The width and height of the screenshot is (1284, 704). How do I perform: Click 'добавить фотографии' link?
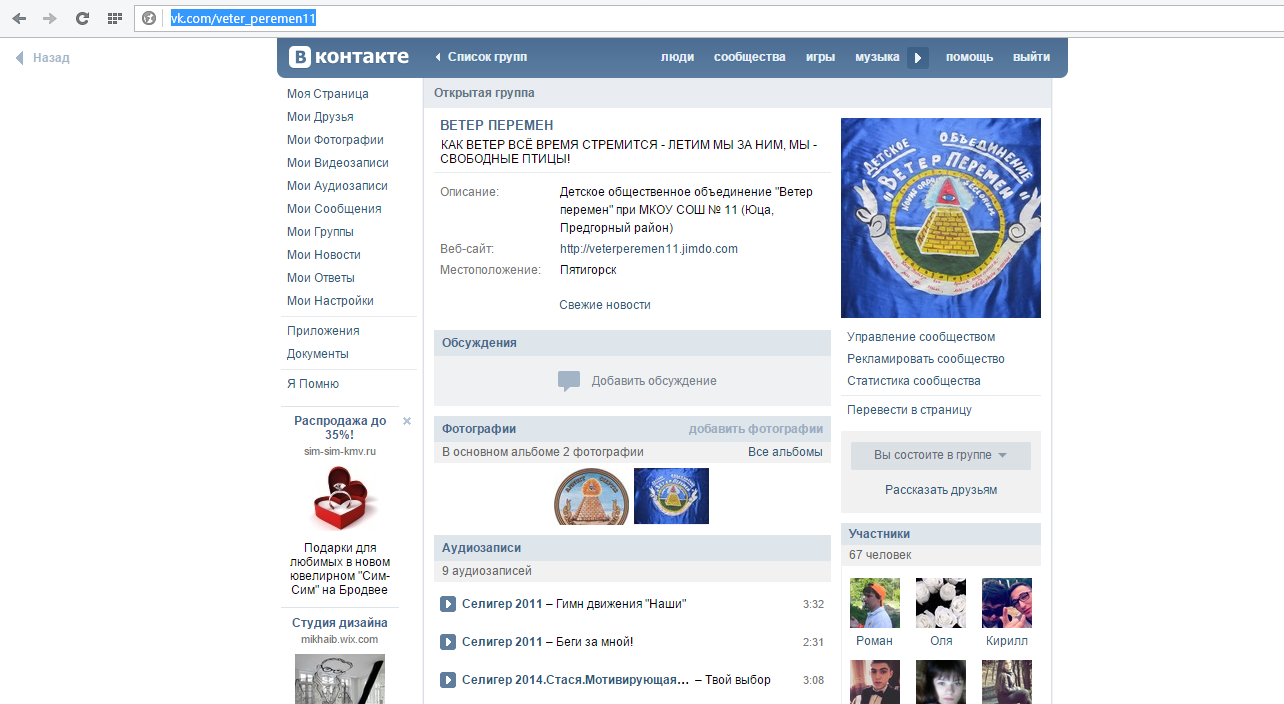pyautogui.click(x=756, y=429)
